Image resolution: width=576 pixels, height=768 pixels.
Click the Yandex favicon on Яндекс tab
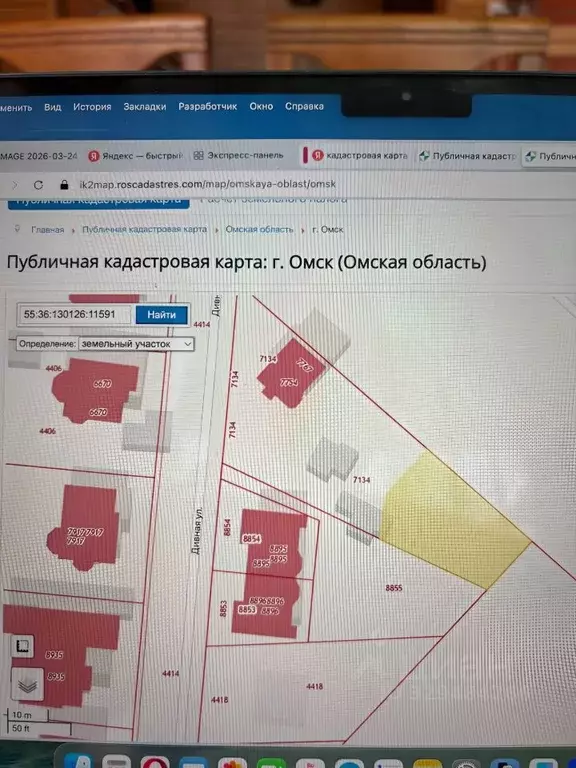tap(94, 156)
